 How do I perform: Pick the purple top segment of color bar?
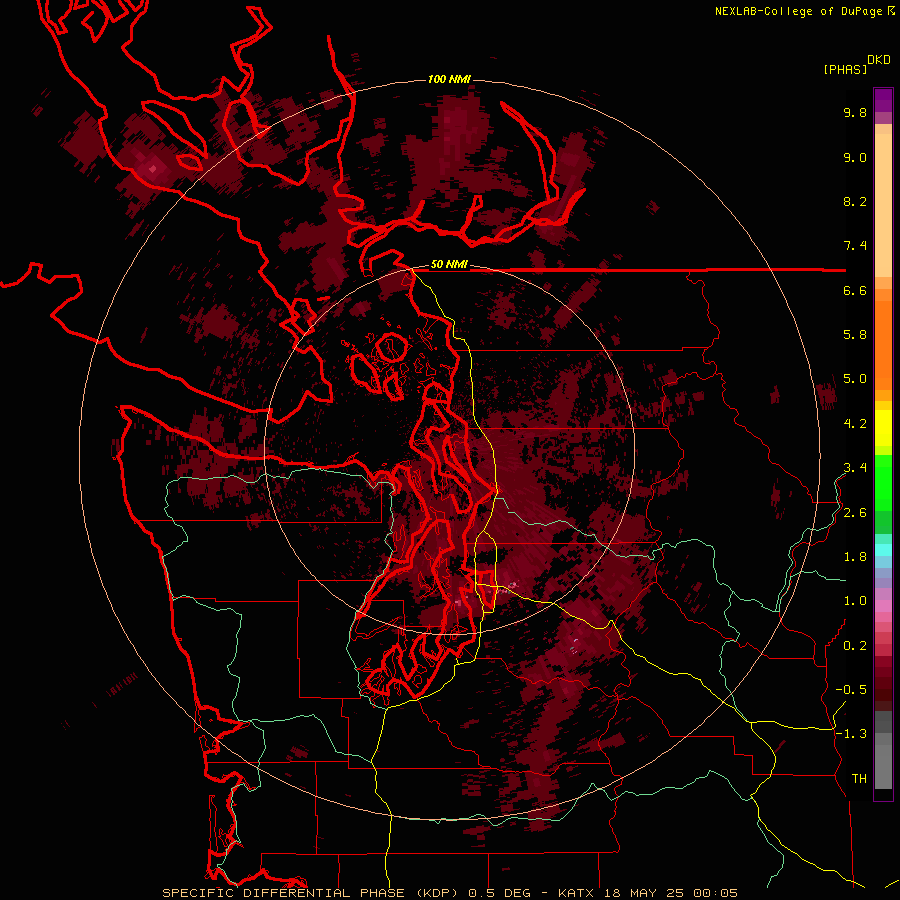point(883,100)
